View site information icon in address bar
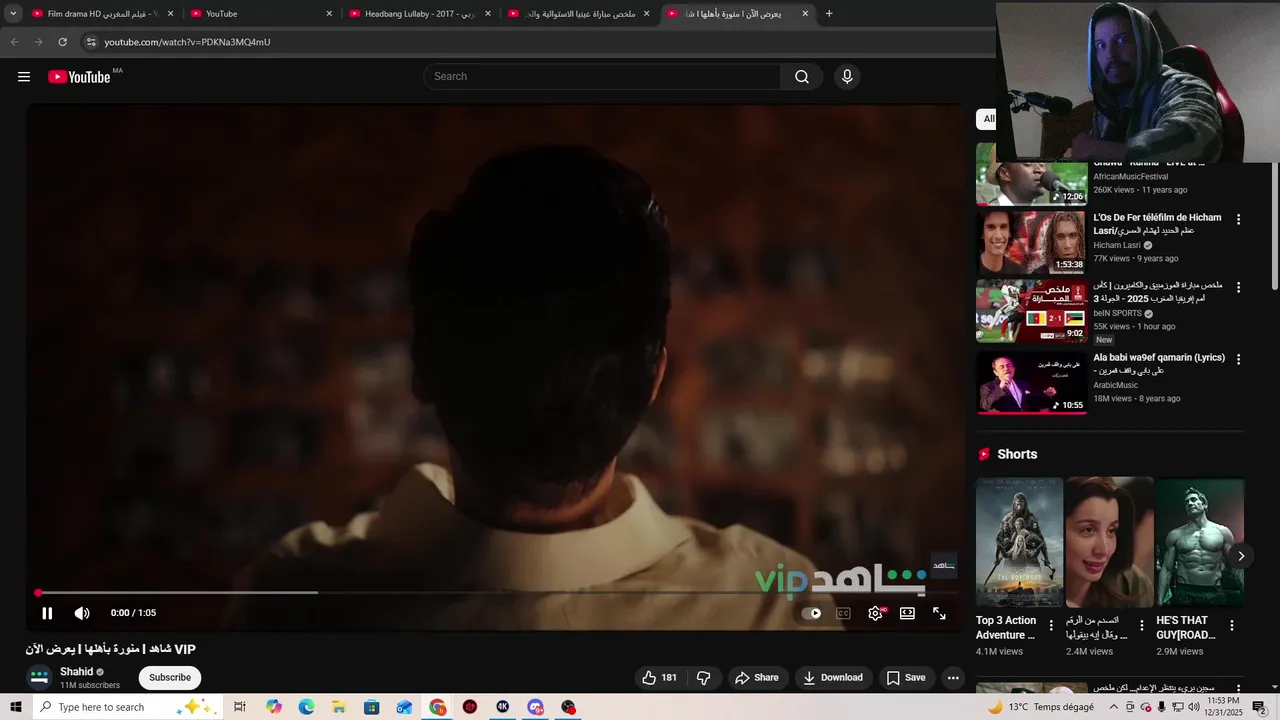The height and width of the screenshot is (720, 1280). [x=91, y=42]
